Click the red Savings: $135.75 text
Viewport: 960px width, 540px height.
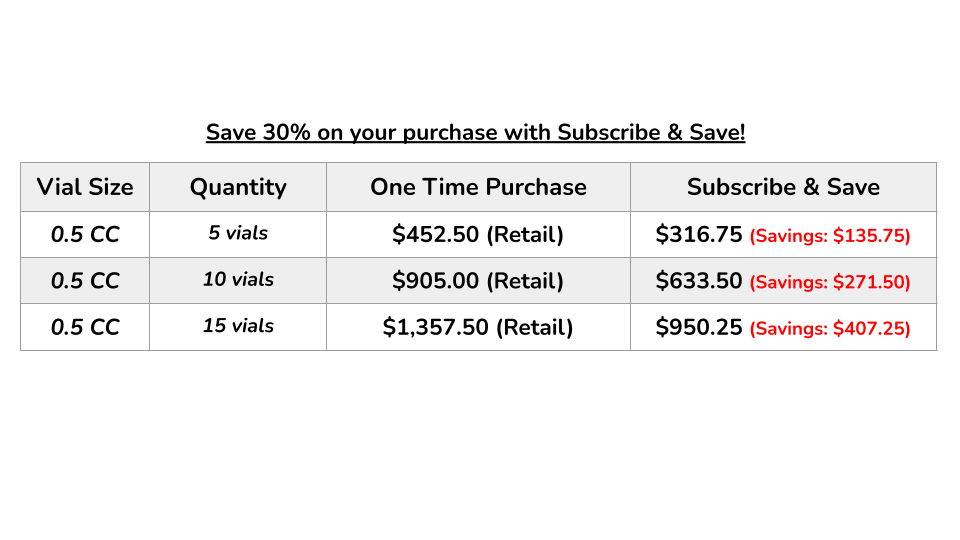click(x=830, y=236)
